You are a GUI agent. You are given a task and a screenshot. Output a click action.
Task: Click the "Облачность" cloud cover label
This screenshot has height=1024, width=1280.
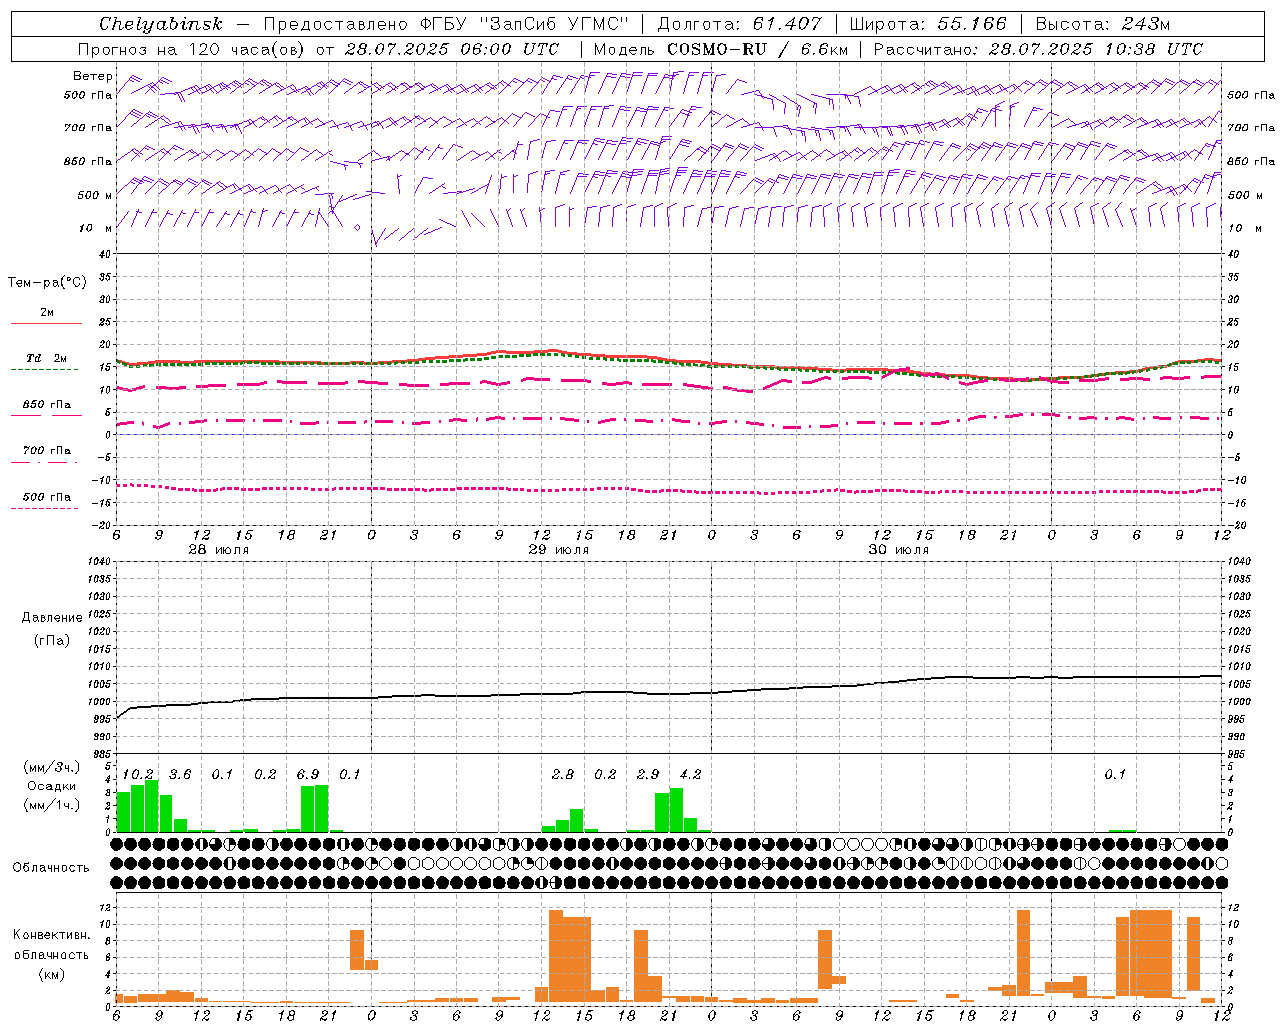pyautogui.click(x=51, y=867)
